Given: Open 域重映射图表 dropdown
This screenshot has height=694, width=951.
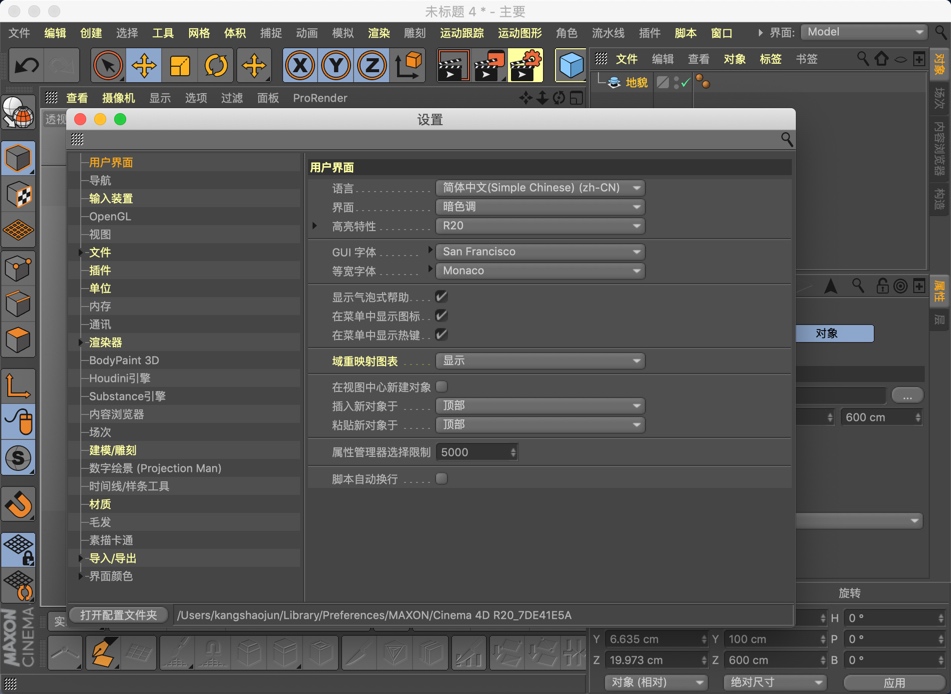Looking at the screenshot, I should (x=540, y=361).
